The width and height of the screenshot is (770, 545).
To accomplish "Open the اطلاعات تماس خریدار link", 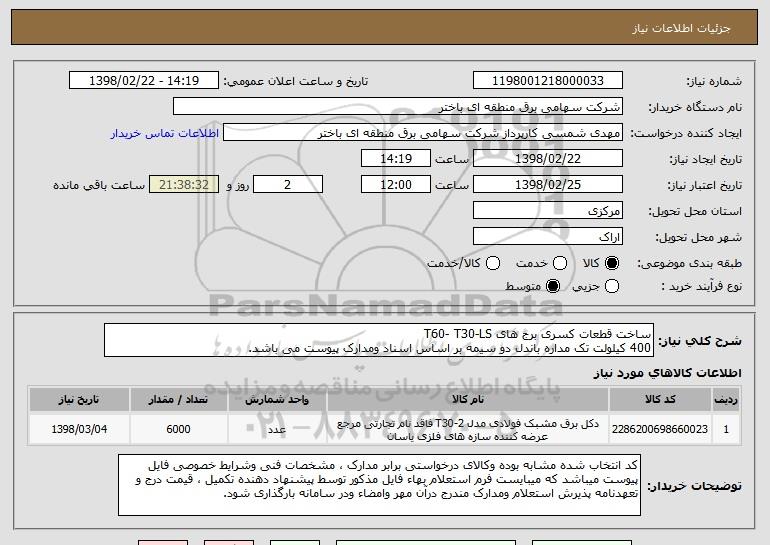I will pyautogui.click(x=165, y=133).
